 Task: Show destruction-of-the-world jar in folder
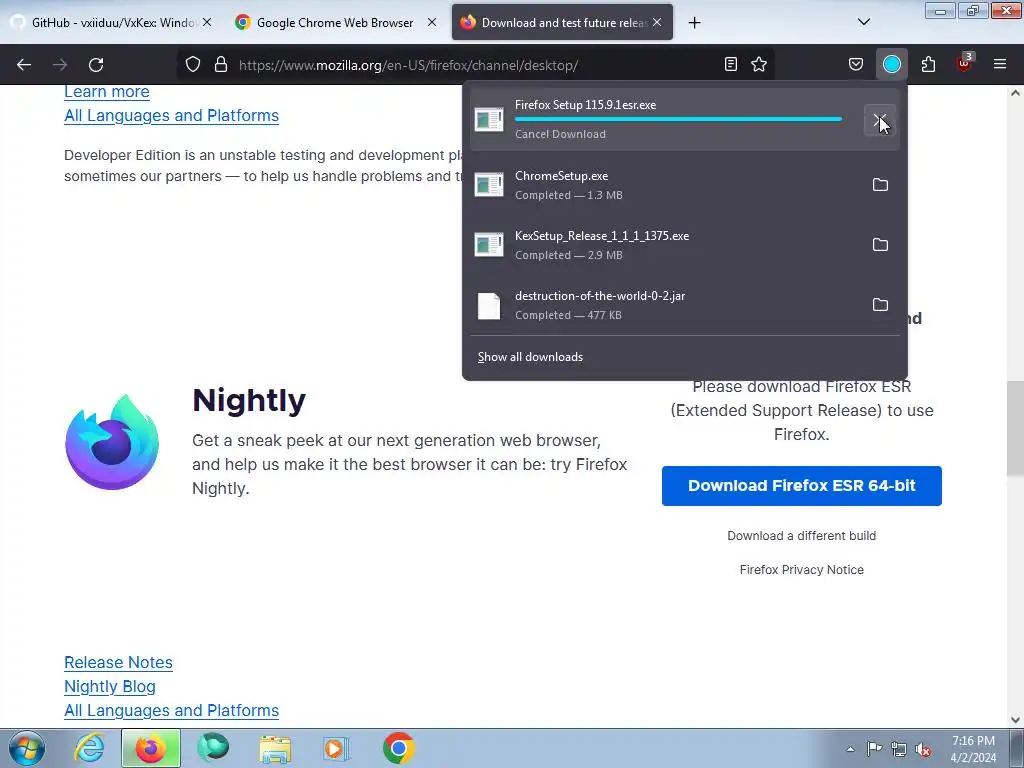coord(880,305)
